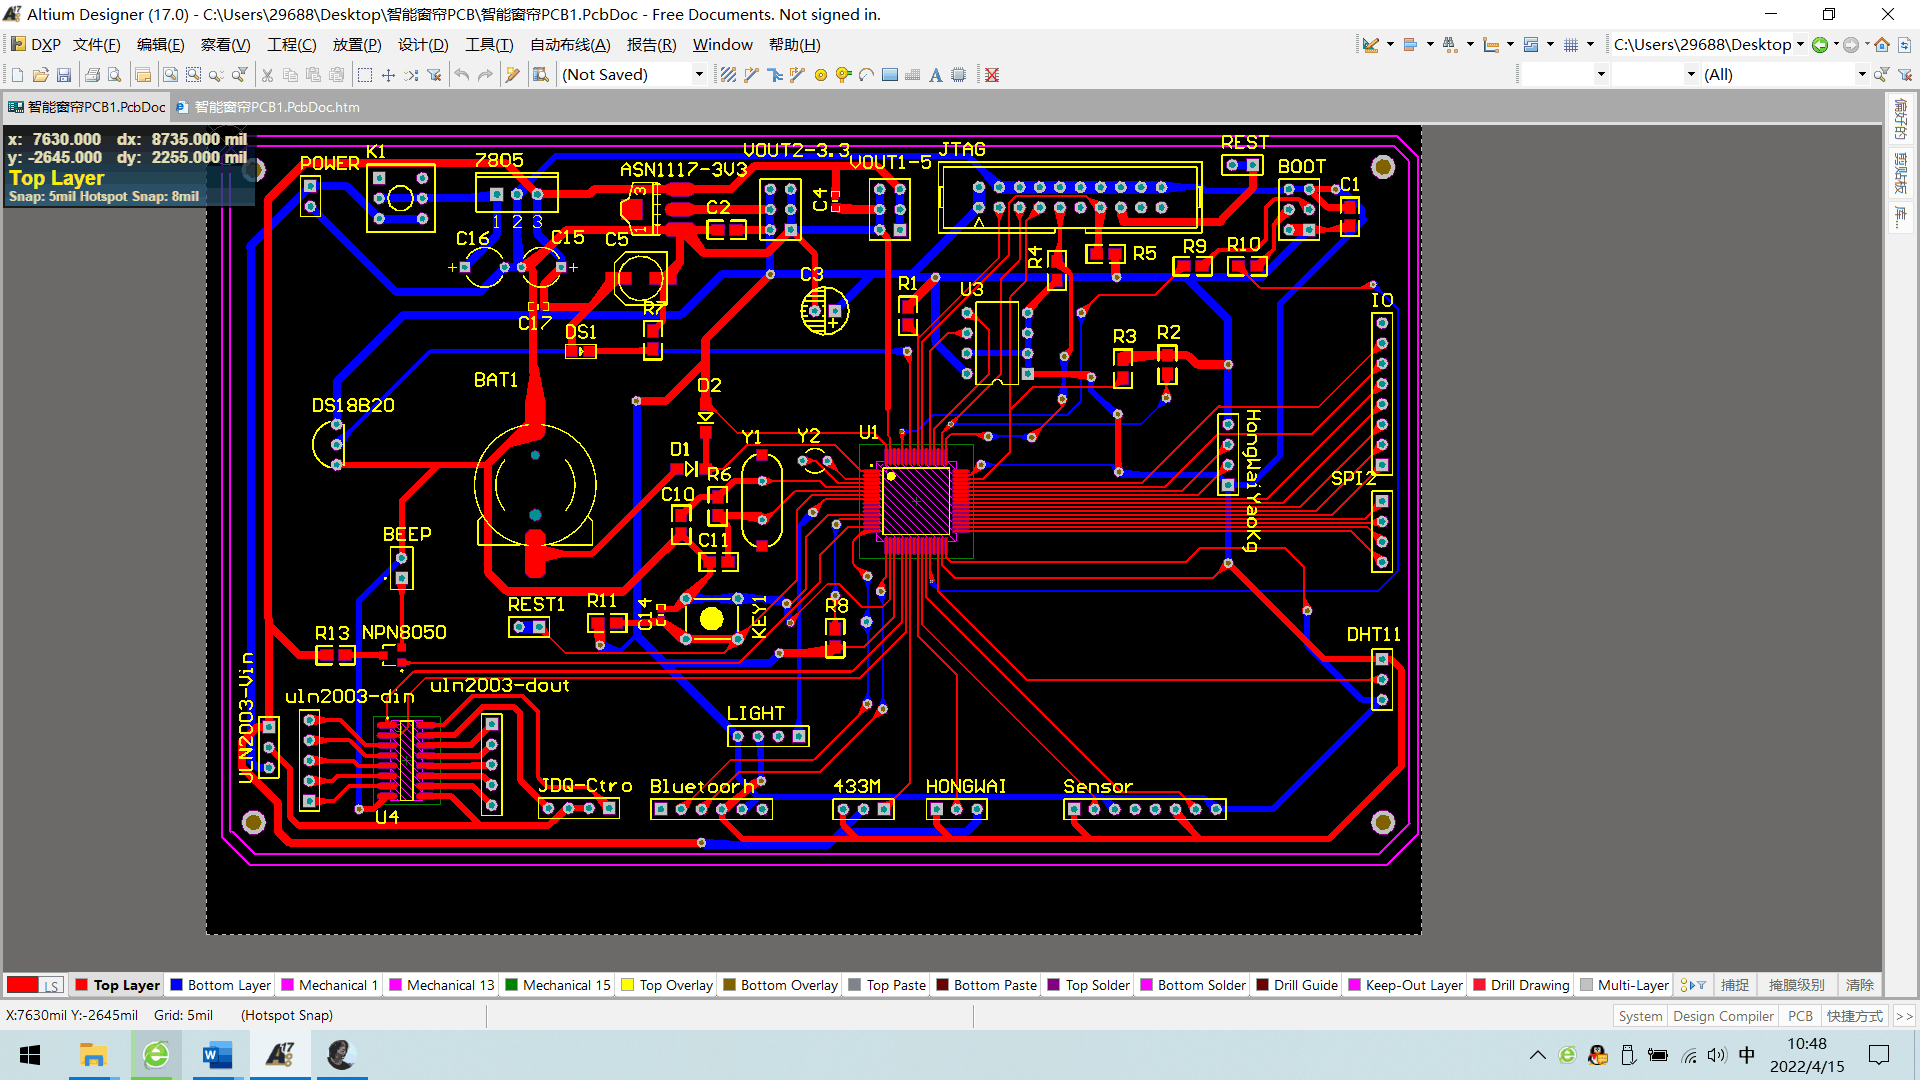Screen dimensions: 1920x1080
Task: Go to the home page icon
Action: (x=1882, y=44)
